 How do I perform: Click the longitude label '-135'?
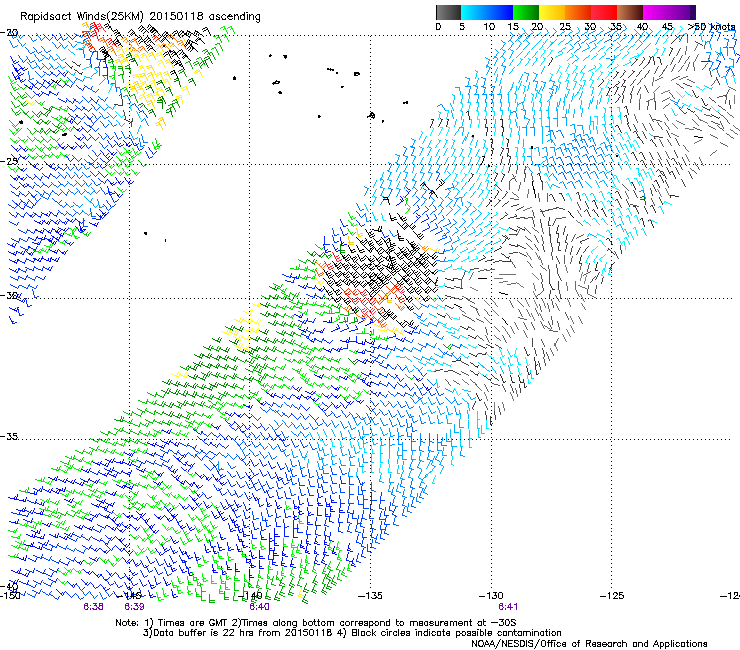[x=370, y=596]
